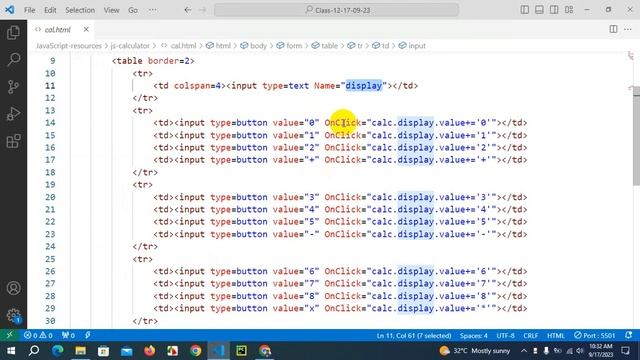The width and height of the screenshot is (640, 360).
Task: Open Mail app from taskbar
Action: [x=127, y=351]
